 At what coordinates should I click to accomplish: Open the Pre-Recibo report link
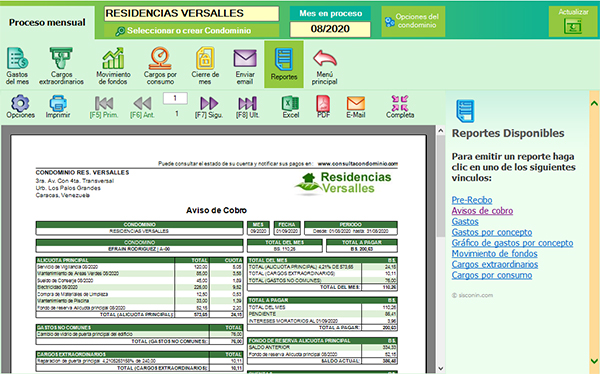[472, 200]
